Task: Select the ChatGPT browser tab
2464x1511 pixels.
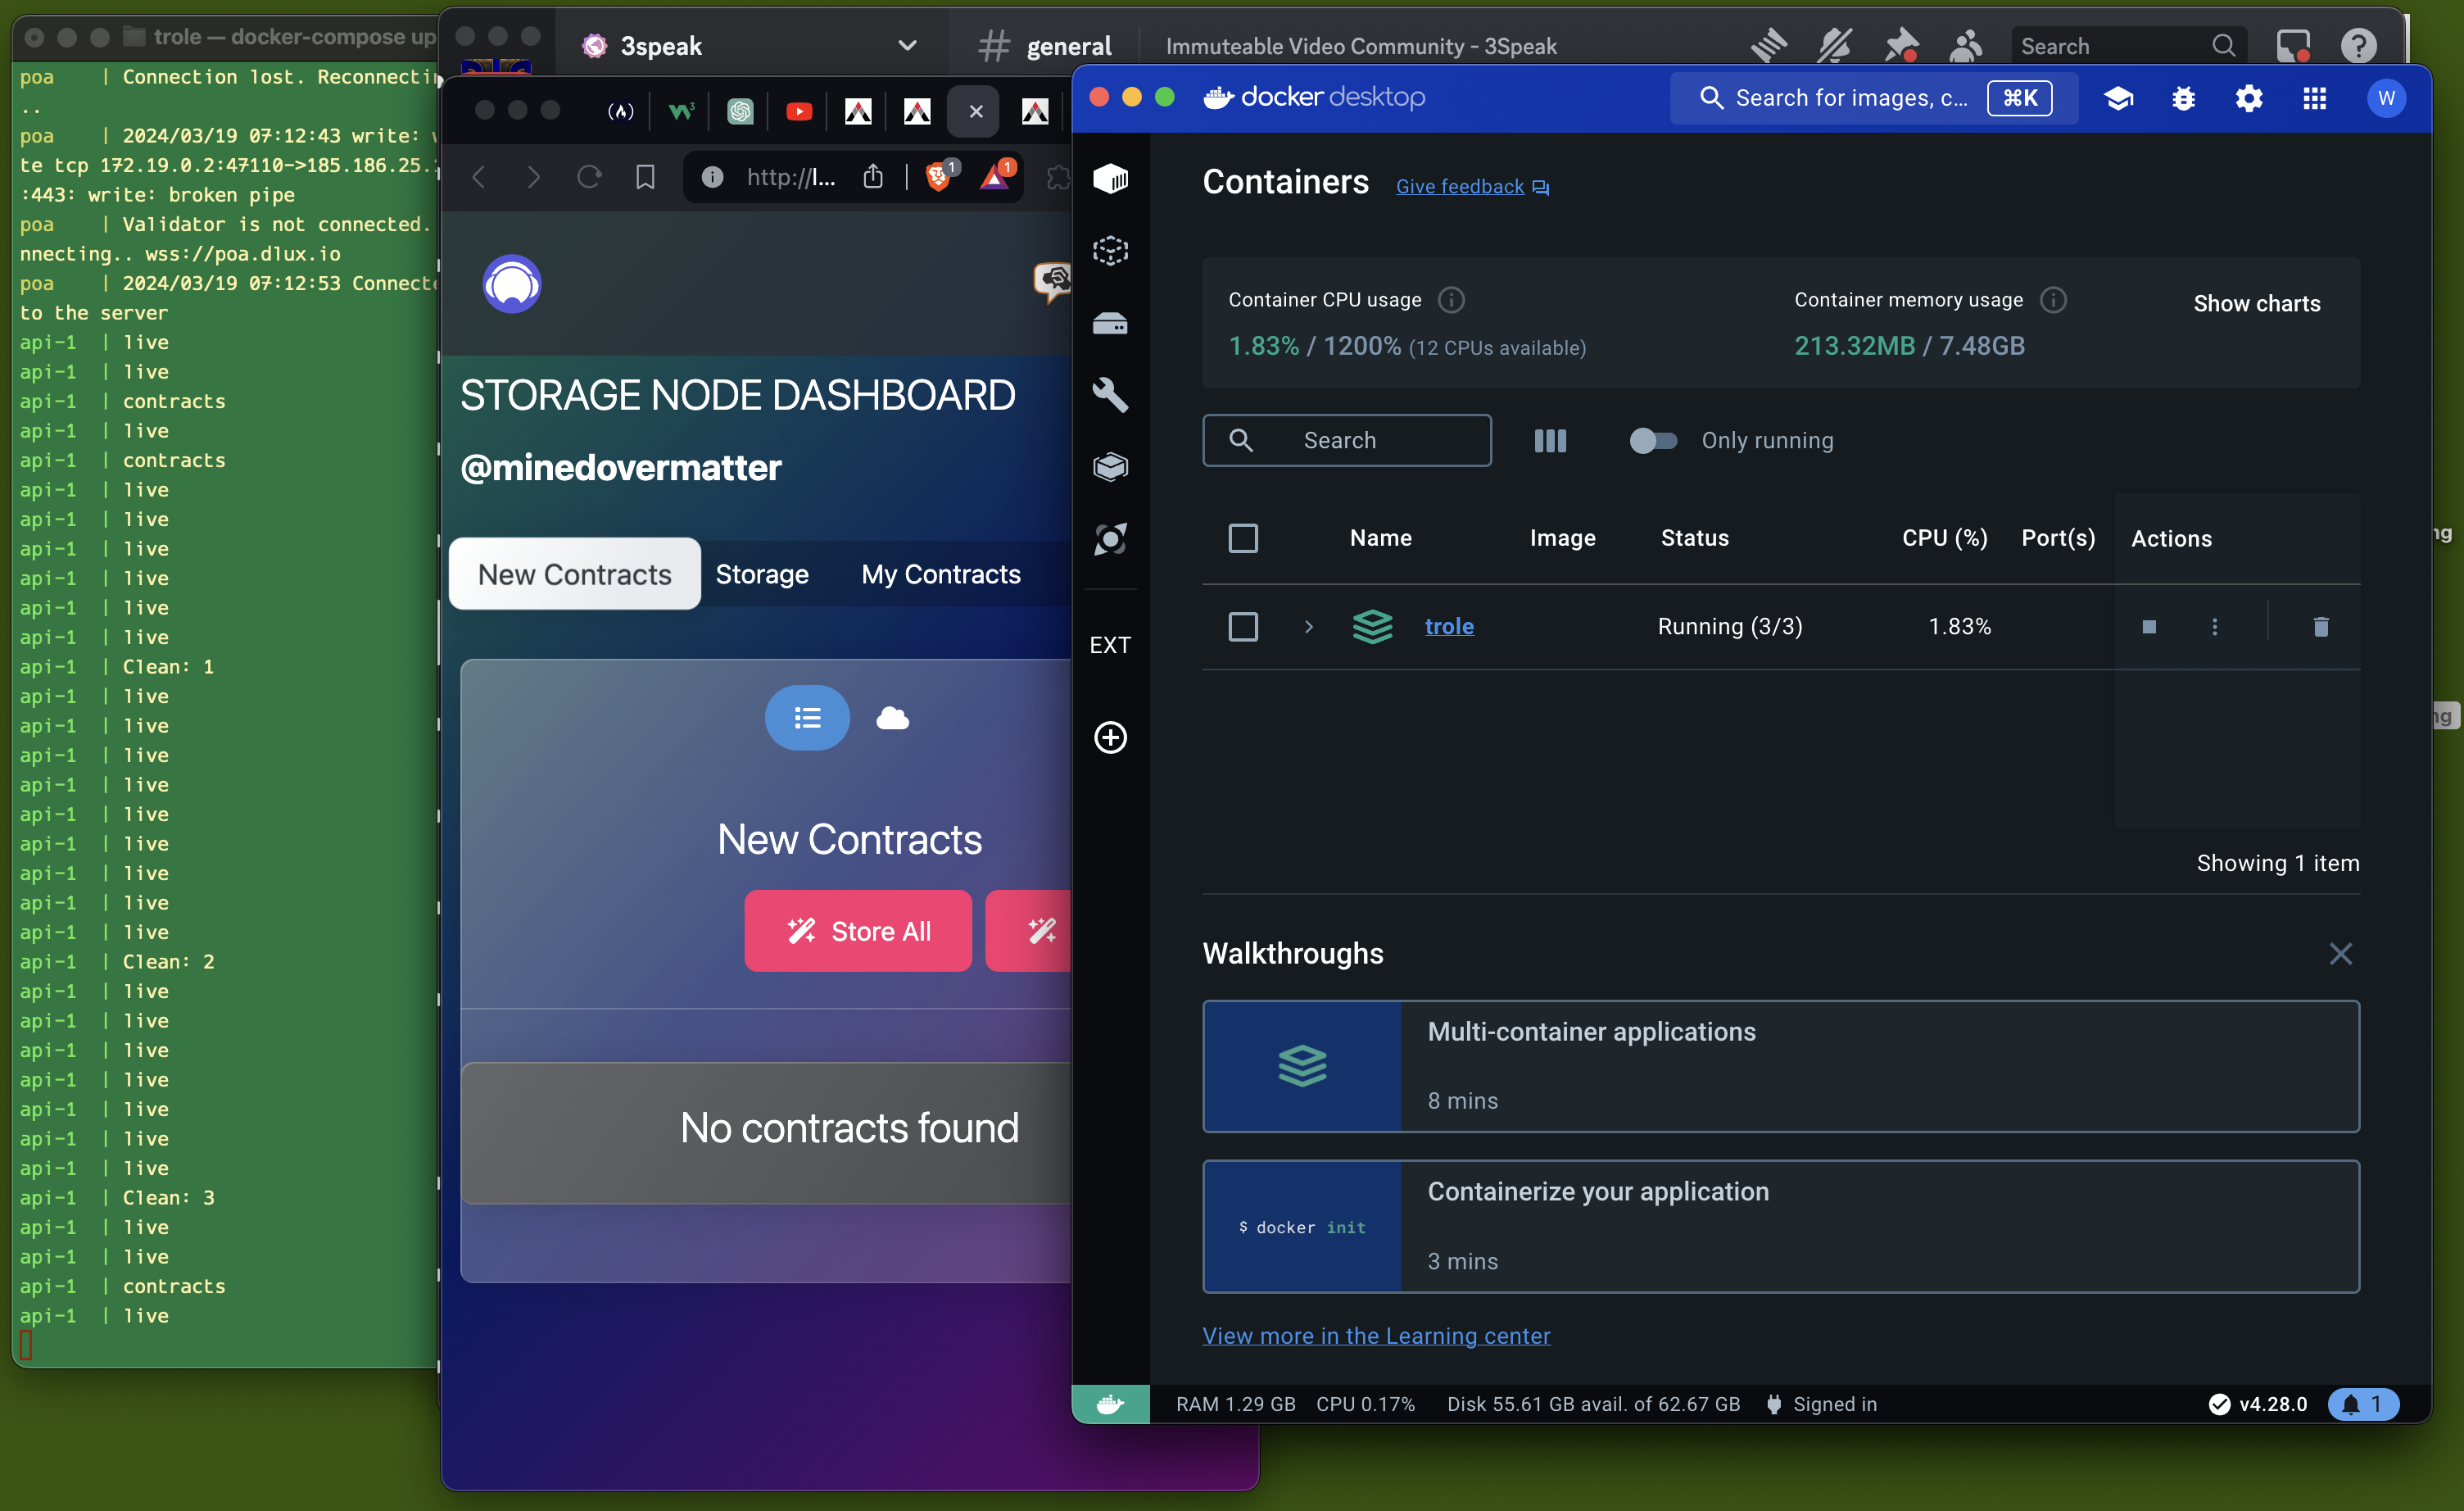Action: [740, 111]
